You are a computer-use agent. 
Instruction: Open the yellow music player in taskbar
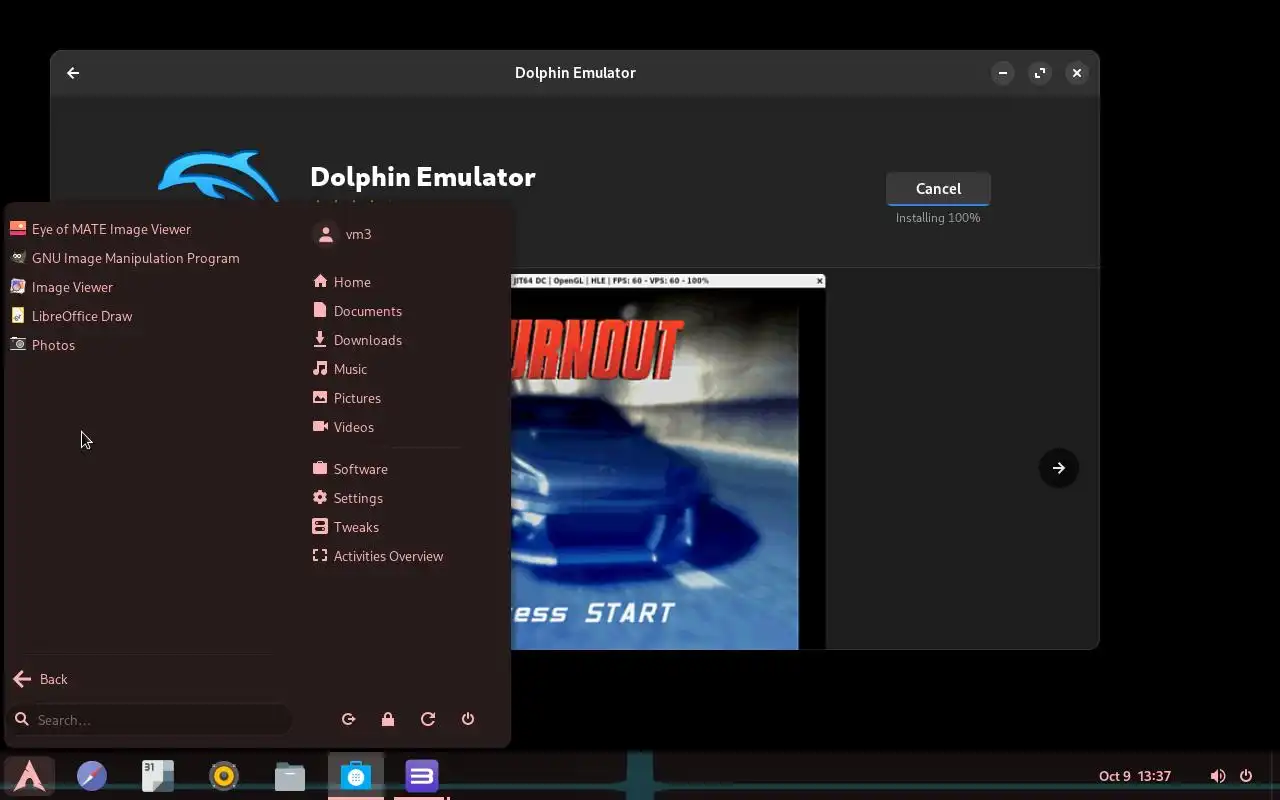[224, 776]
